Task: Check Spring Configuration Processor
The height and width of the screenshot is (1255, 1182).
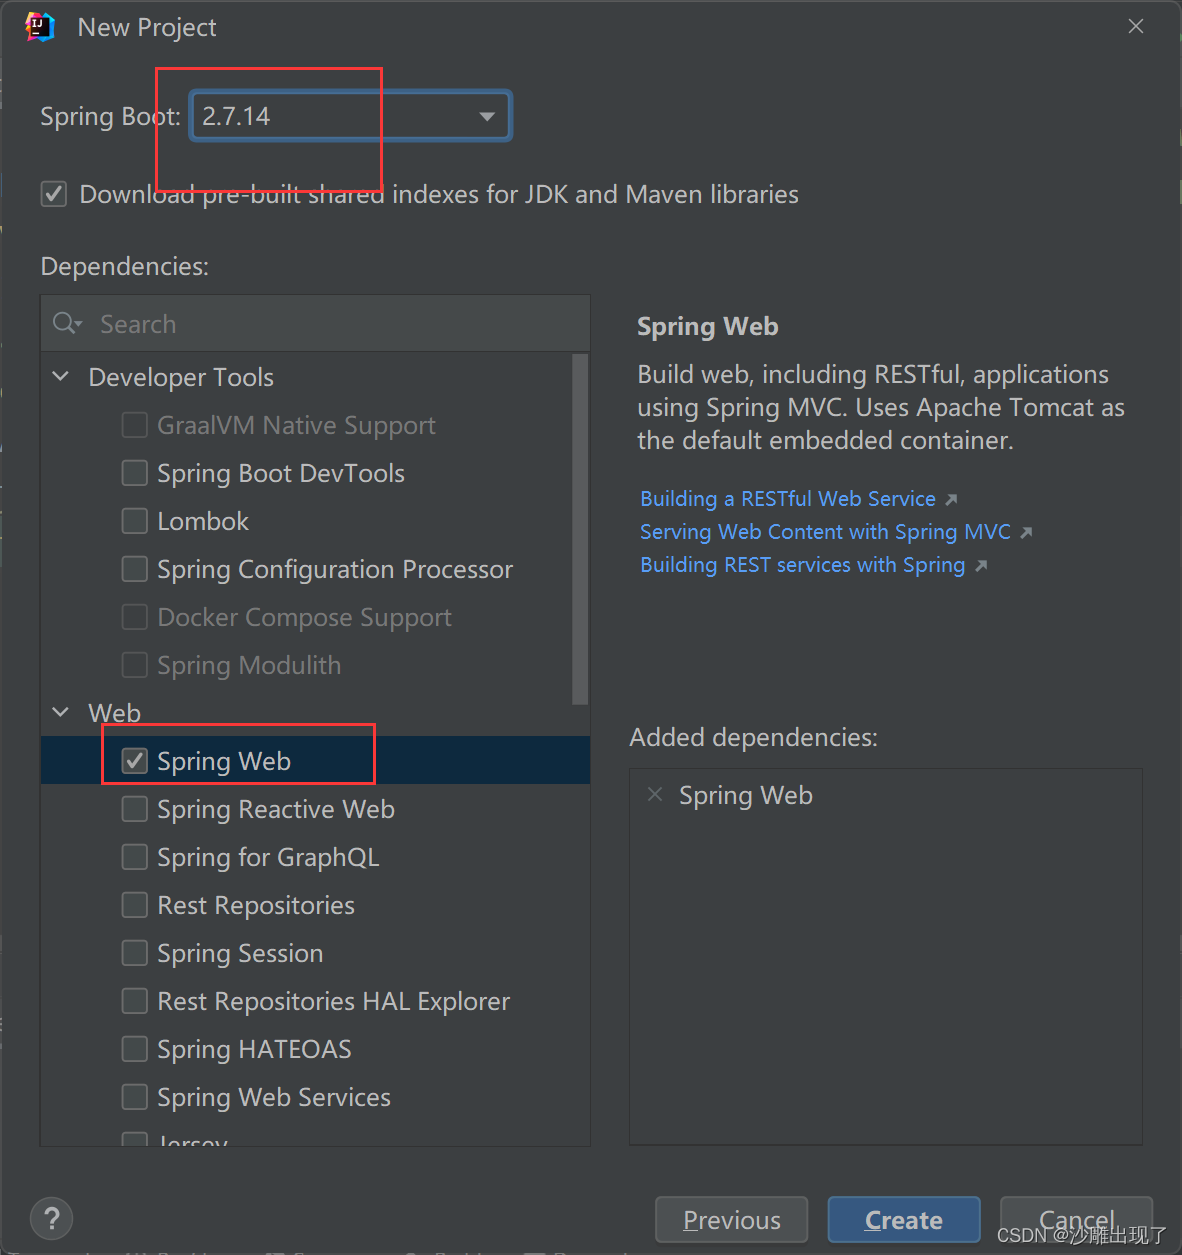Action: pyautogui.click(x=135, y=569)
